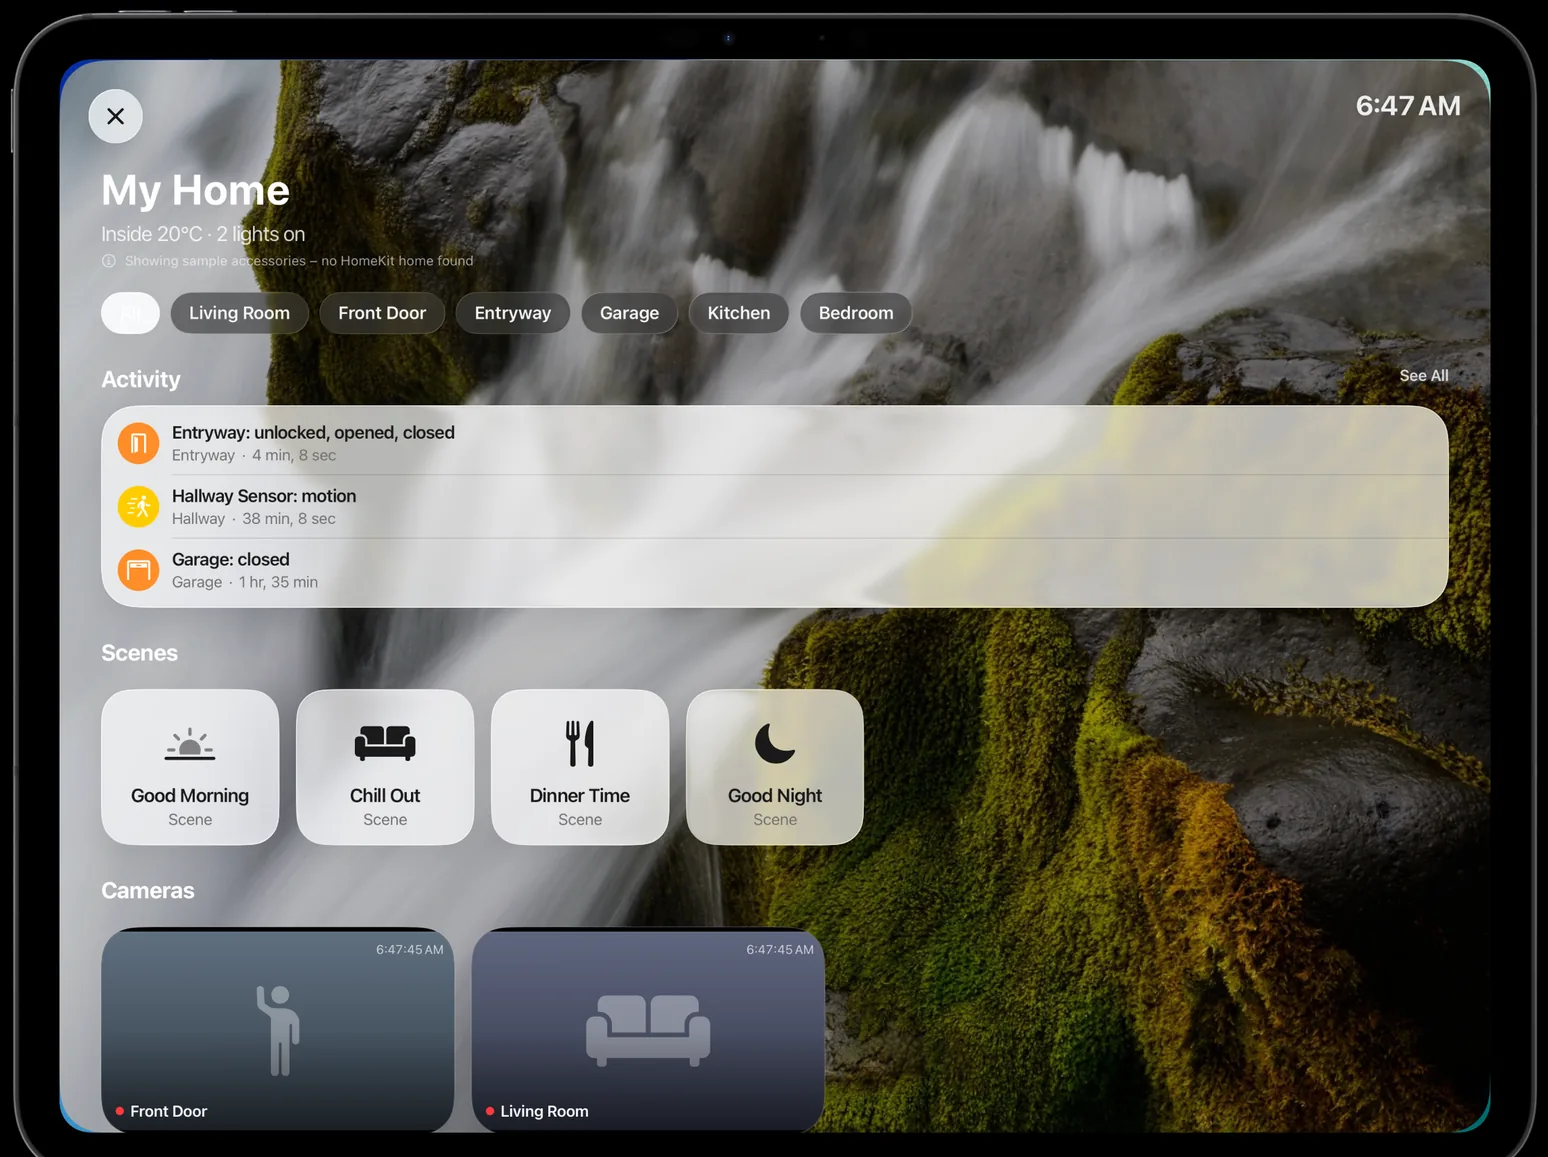Click the My Home title
The width and height of the screenshot is (1548, 1157).
click(195, 190)
